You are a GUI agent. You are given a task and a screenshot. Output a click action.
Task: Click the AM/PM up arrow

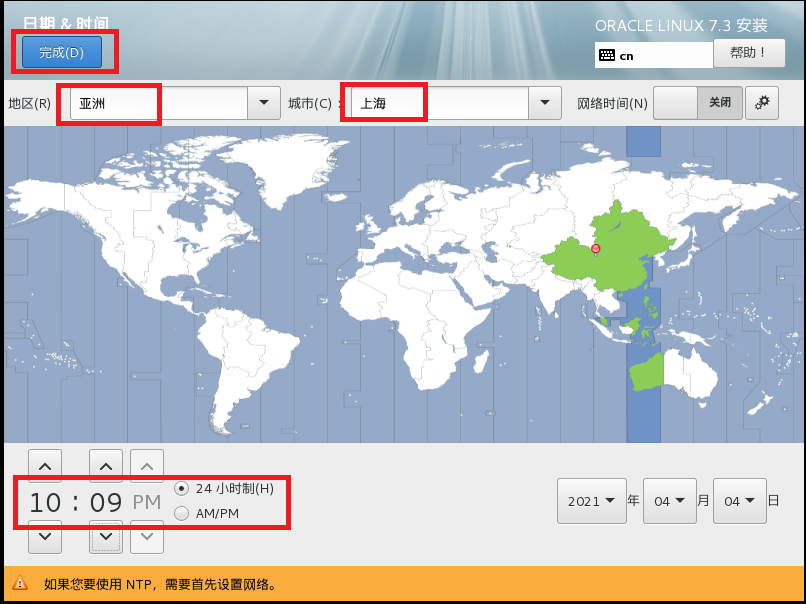[x=147, y=466]
